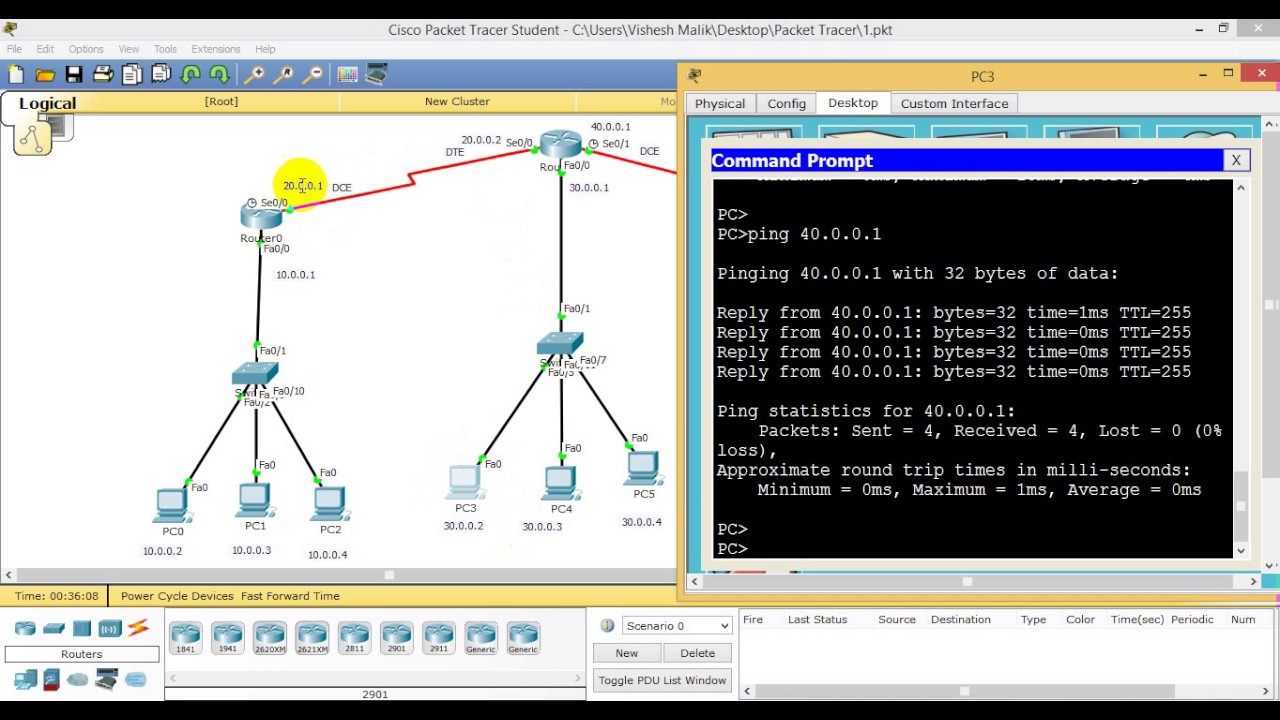Click Power Cycle Devices
This screenshot has height=720, width=1280.
177,596
